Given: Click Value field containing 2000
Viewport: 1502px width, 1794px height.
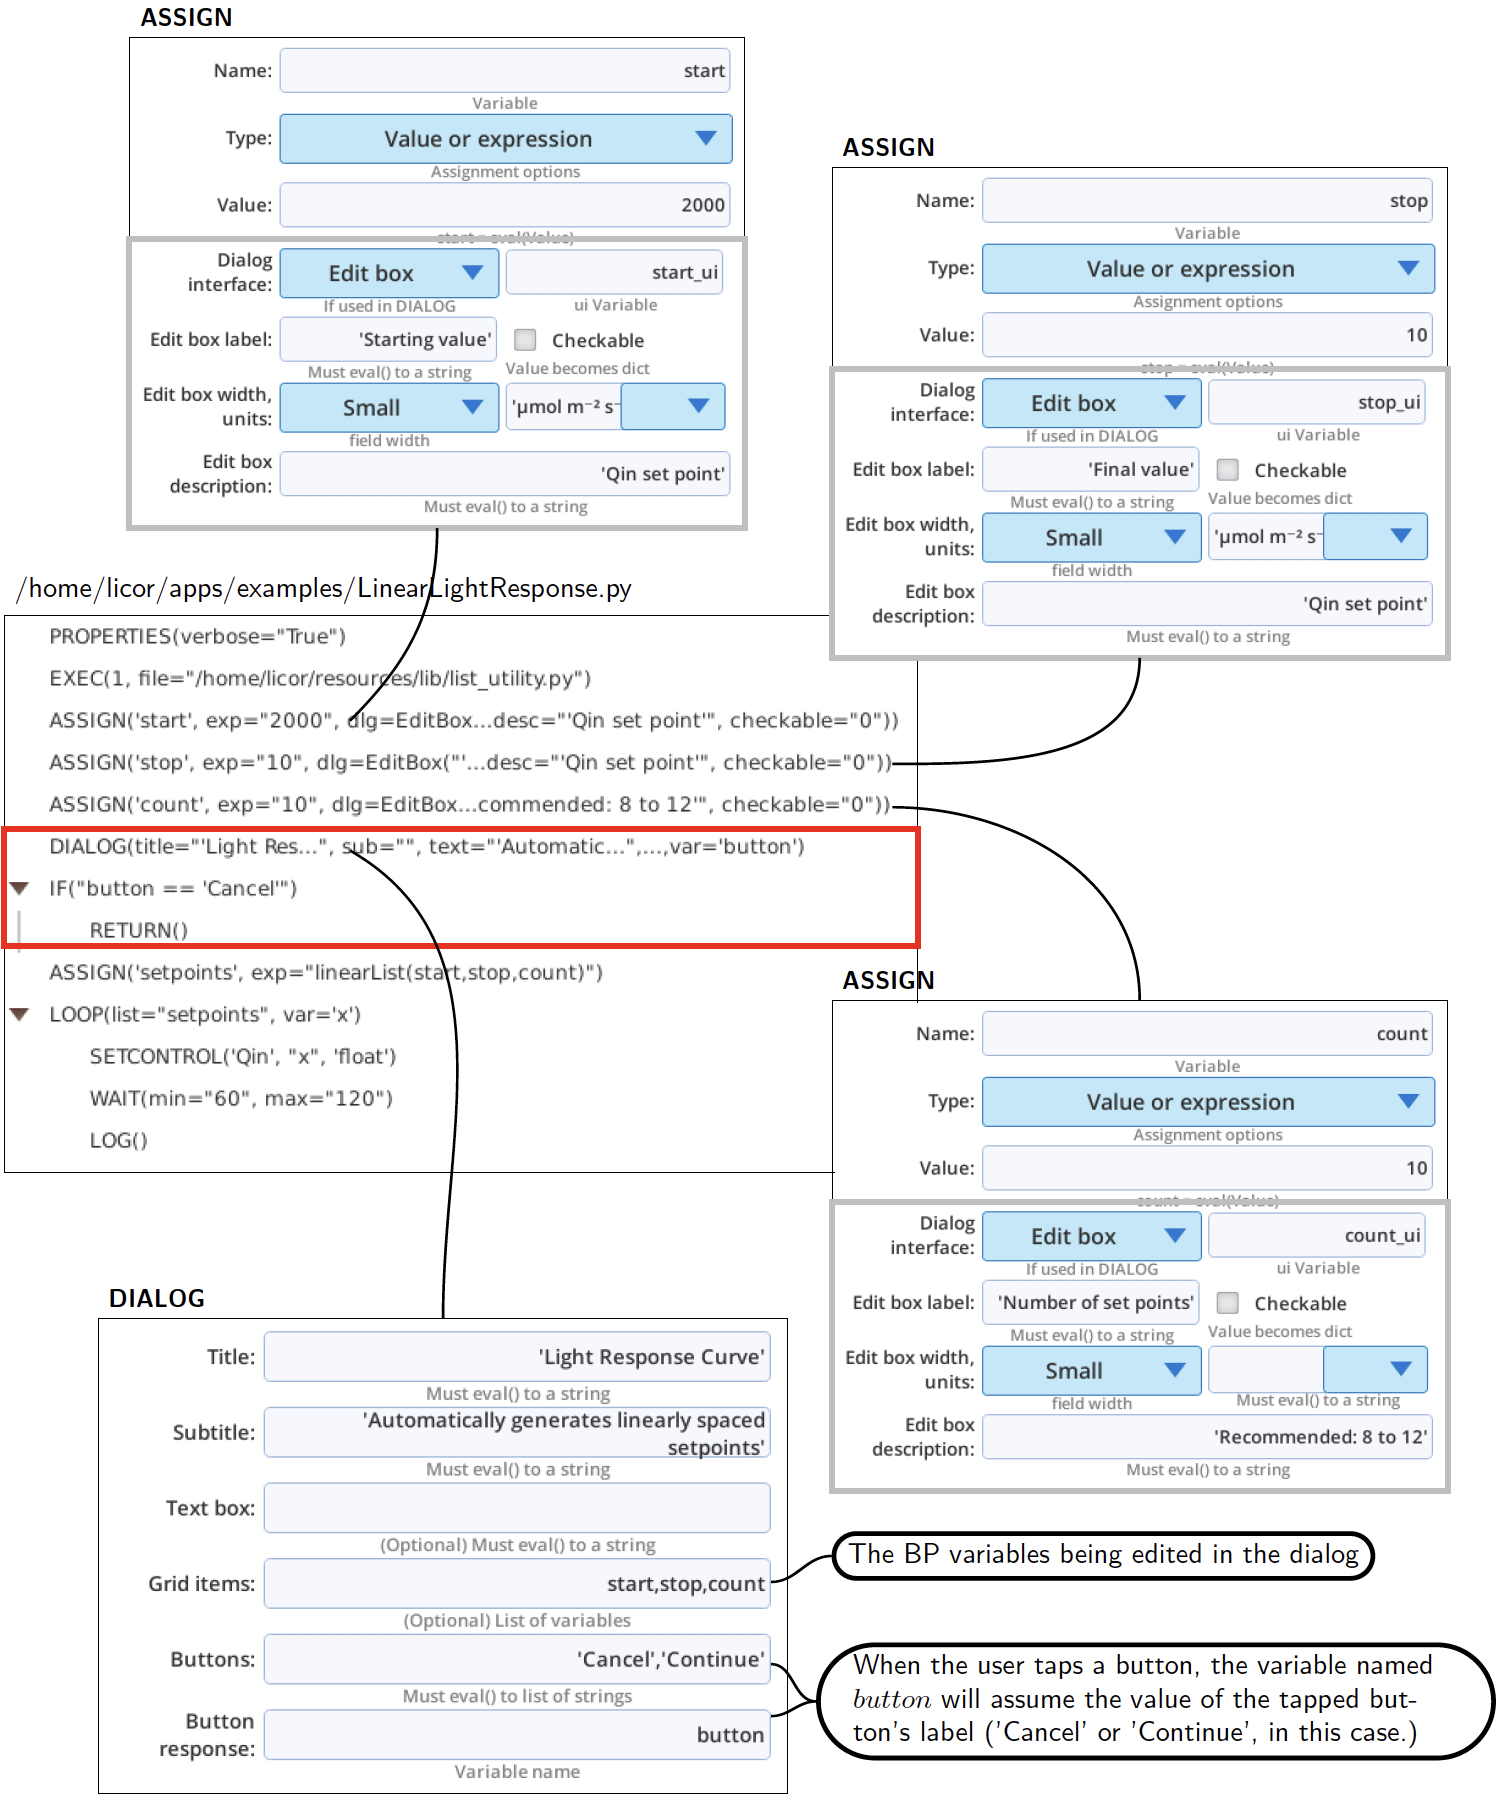Looking at the screenshot, I should click(505, 205).
